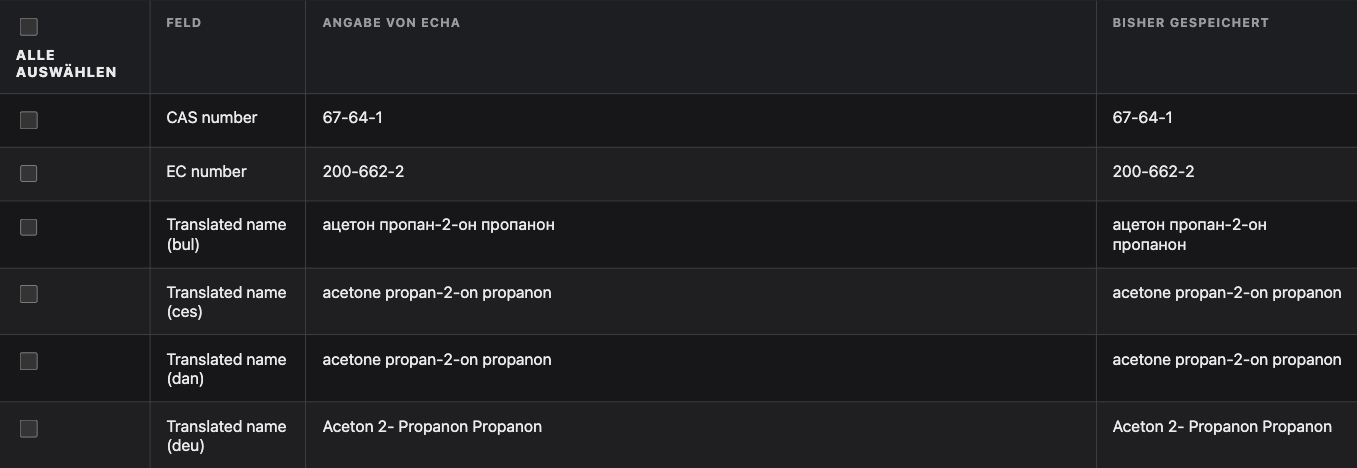
Task: Click the ECHA EC number value 200-662-2
Action: coord(363,172)
